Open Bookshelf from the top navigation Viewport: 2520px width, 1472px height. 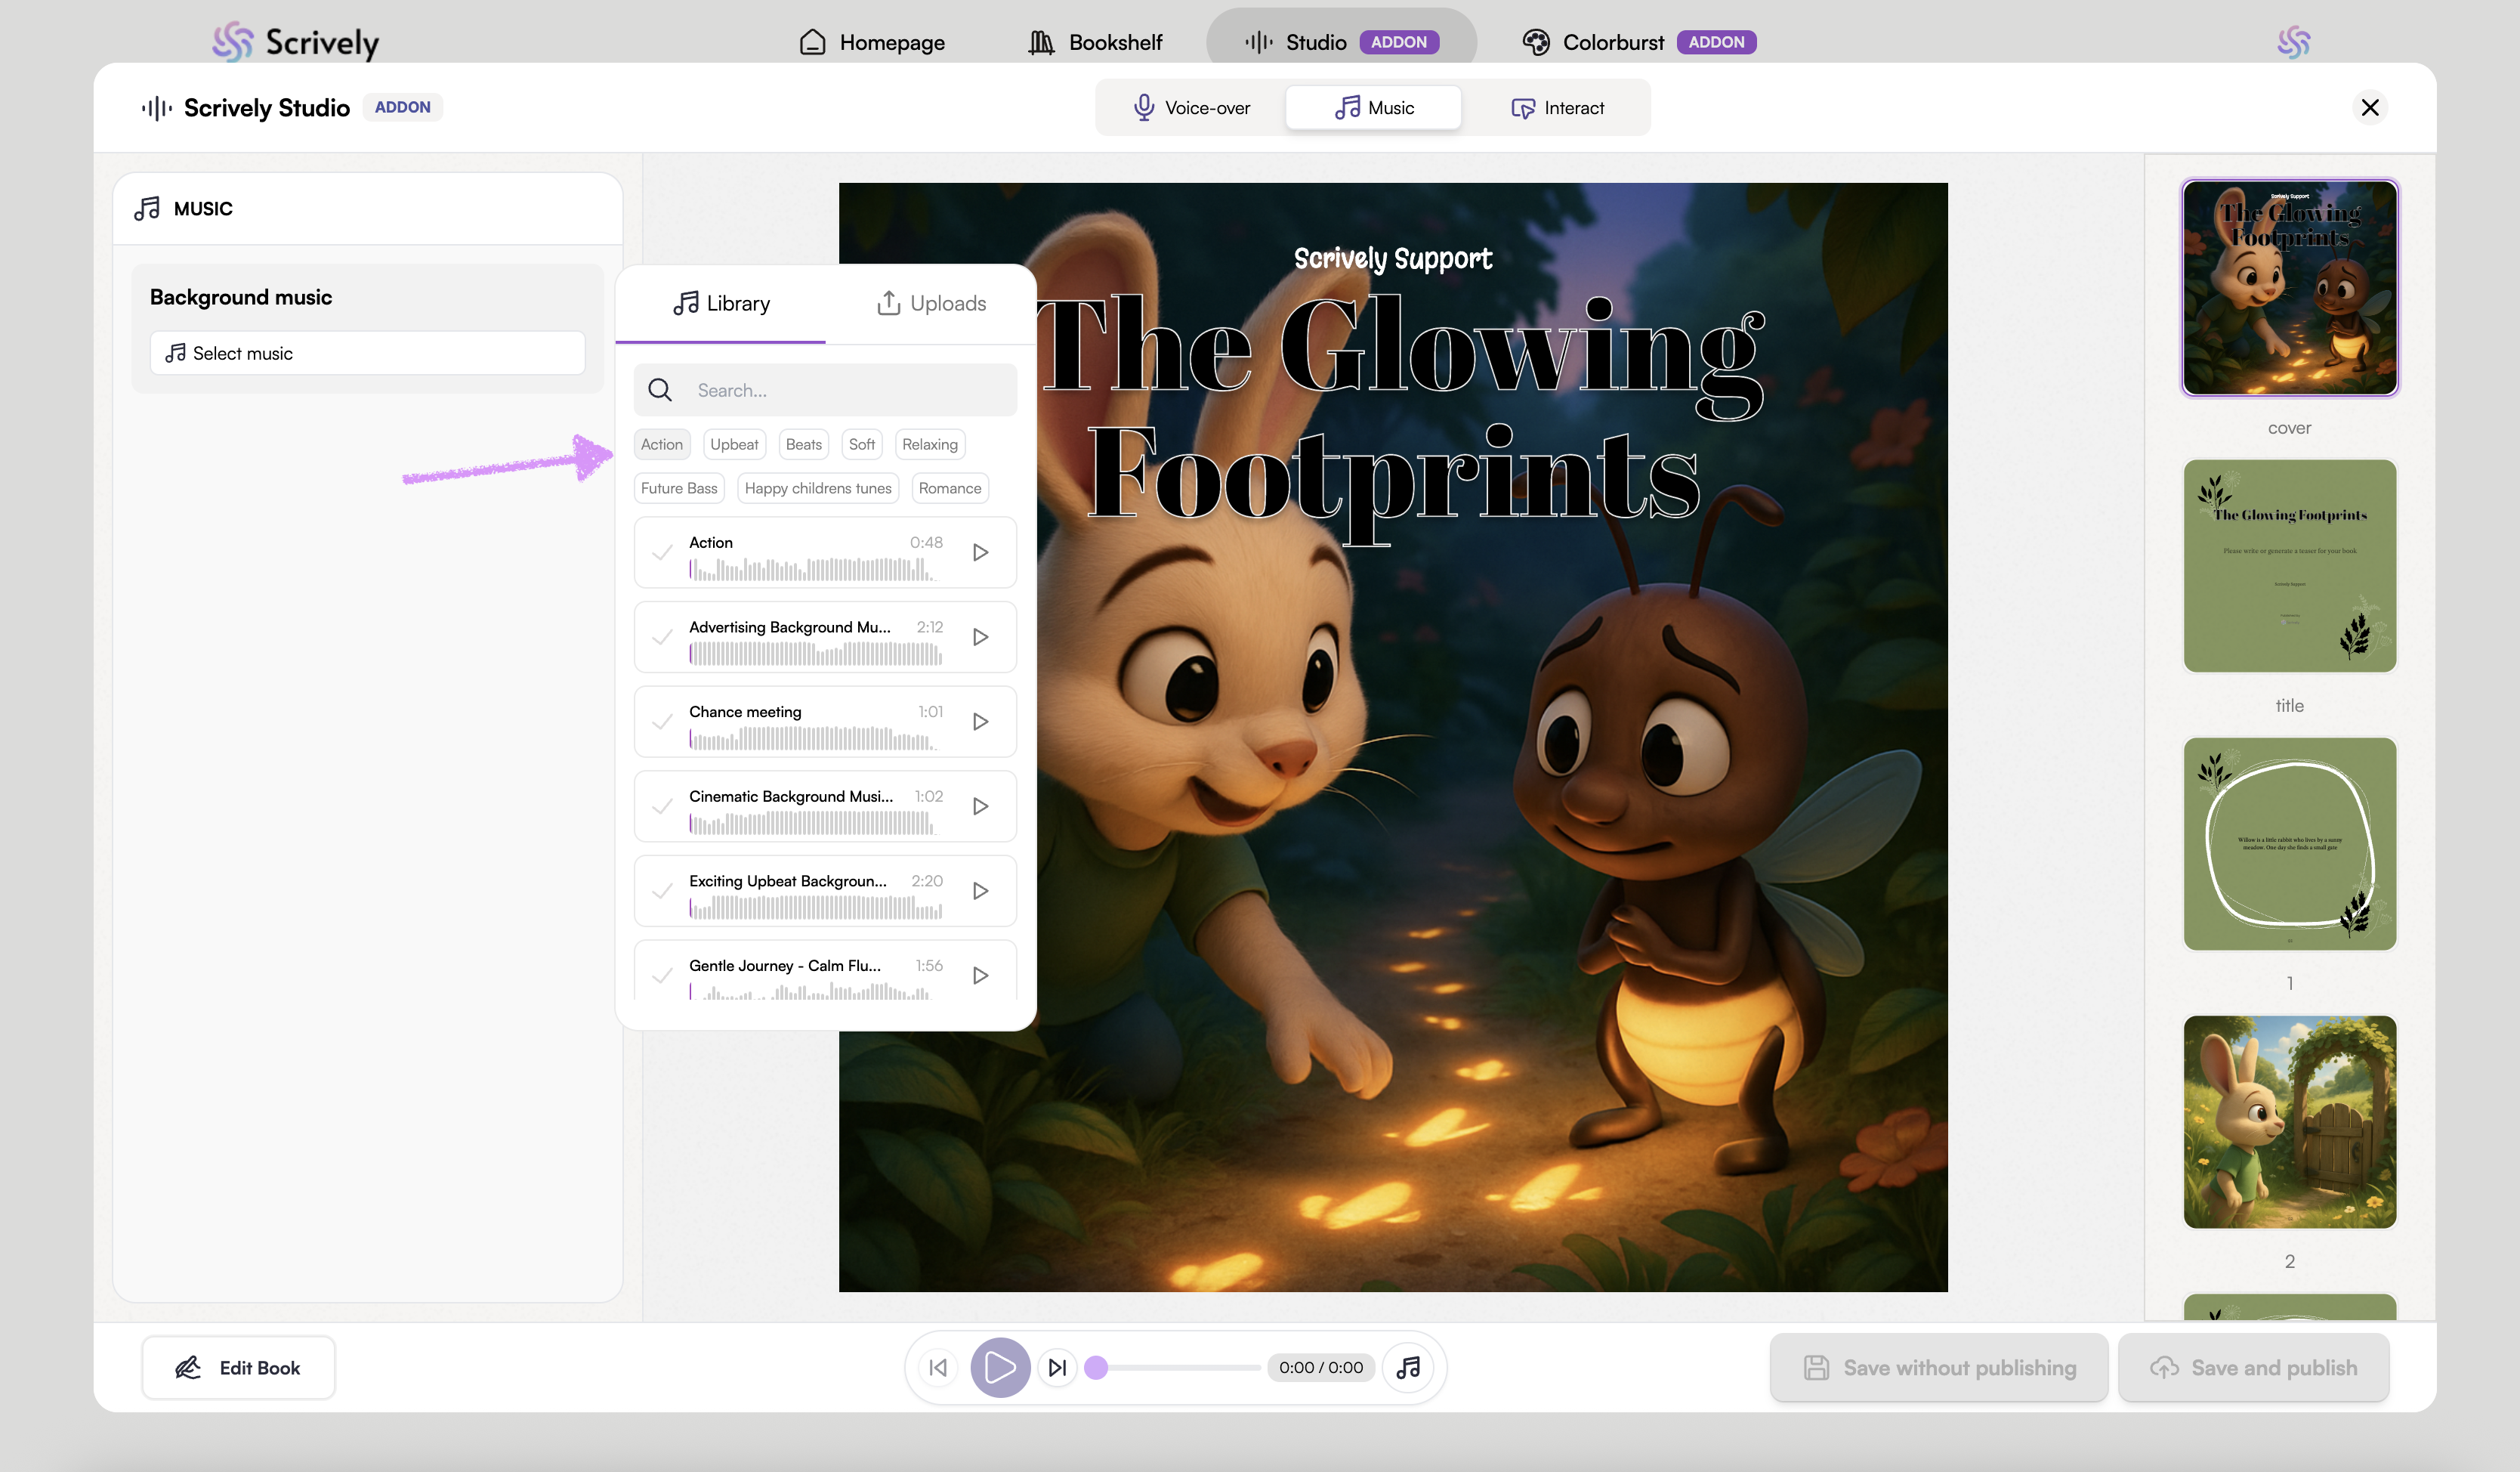[x=1095, y=42]
